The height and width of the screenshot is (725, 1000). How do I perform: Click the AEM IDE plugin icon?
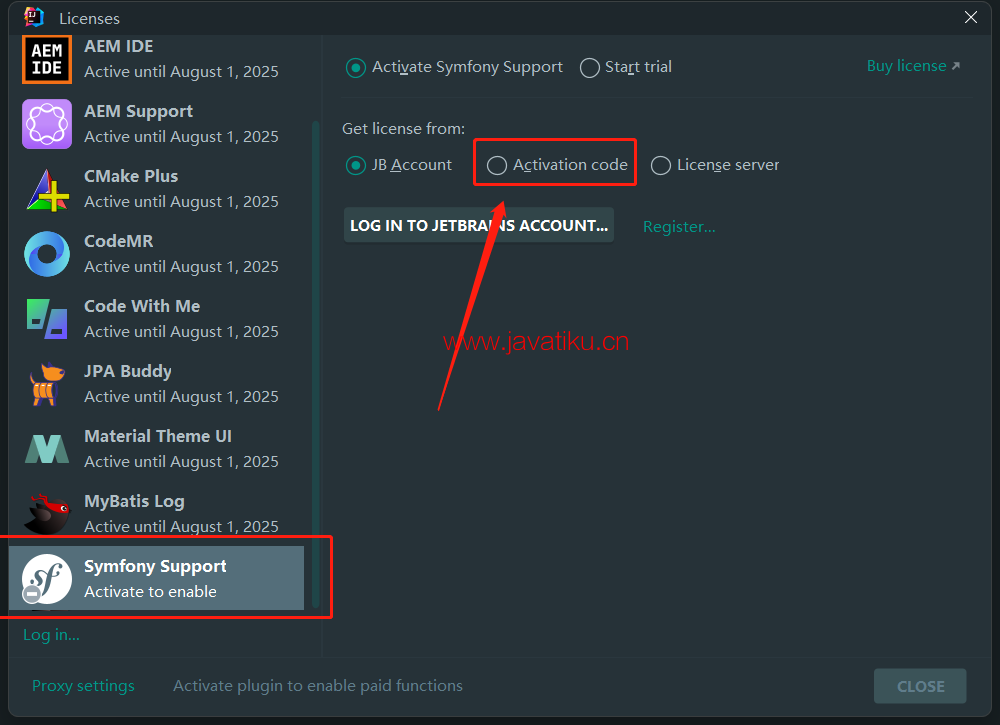click(x=47, y=59)
